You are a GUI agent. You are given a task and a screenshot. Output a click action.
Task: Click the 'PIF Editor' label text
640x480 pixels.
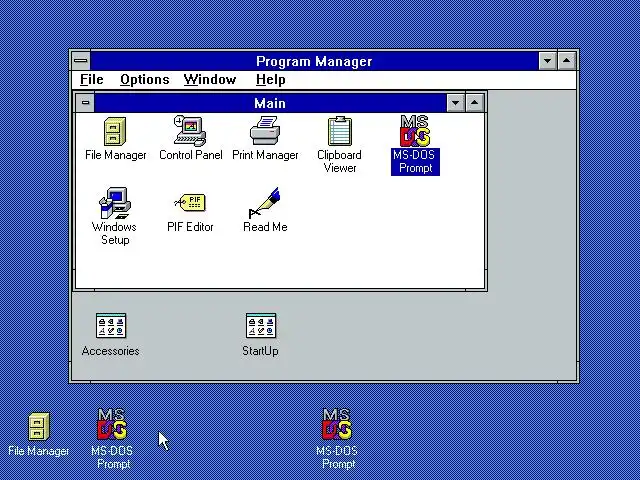190,227
